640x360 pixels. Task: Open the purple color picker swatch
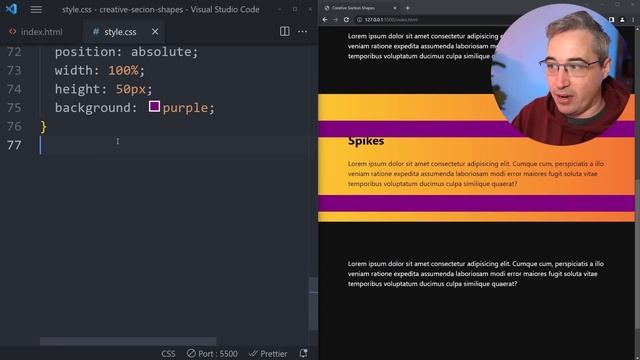coord(154,107)
